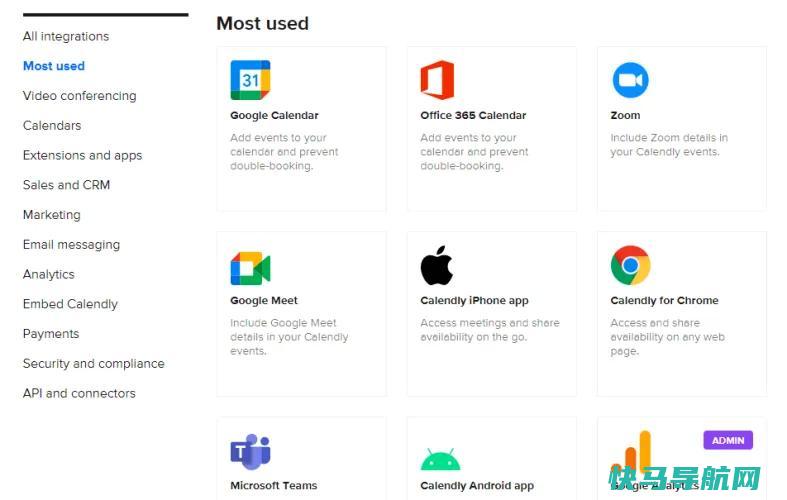Choose Security and compliance category
This screenshot has height=500, width=787.
pos(93,363)
